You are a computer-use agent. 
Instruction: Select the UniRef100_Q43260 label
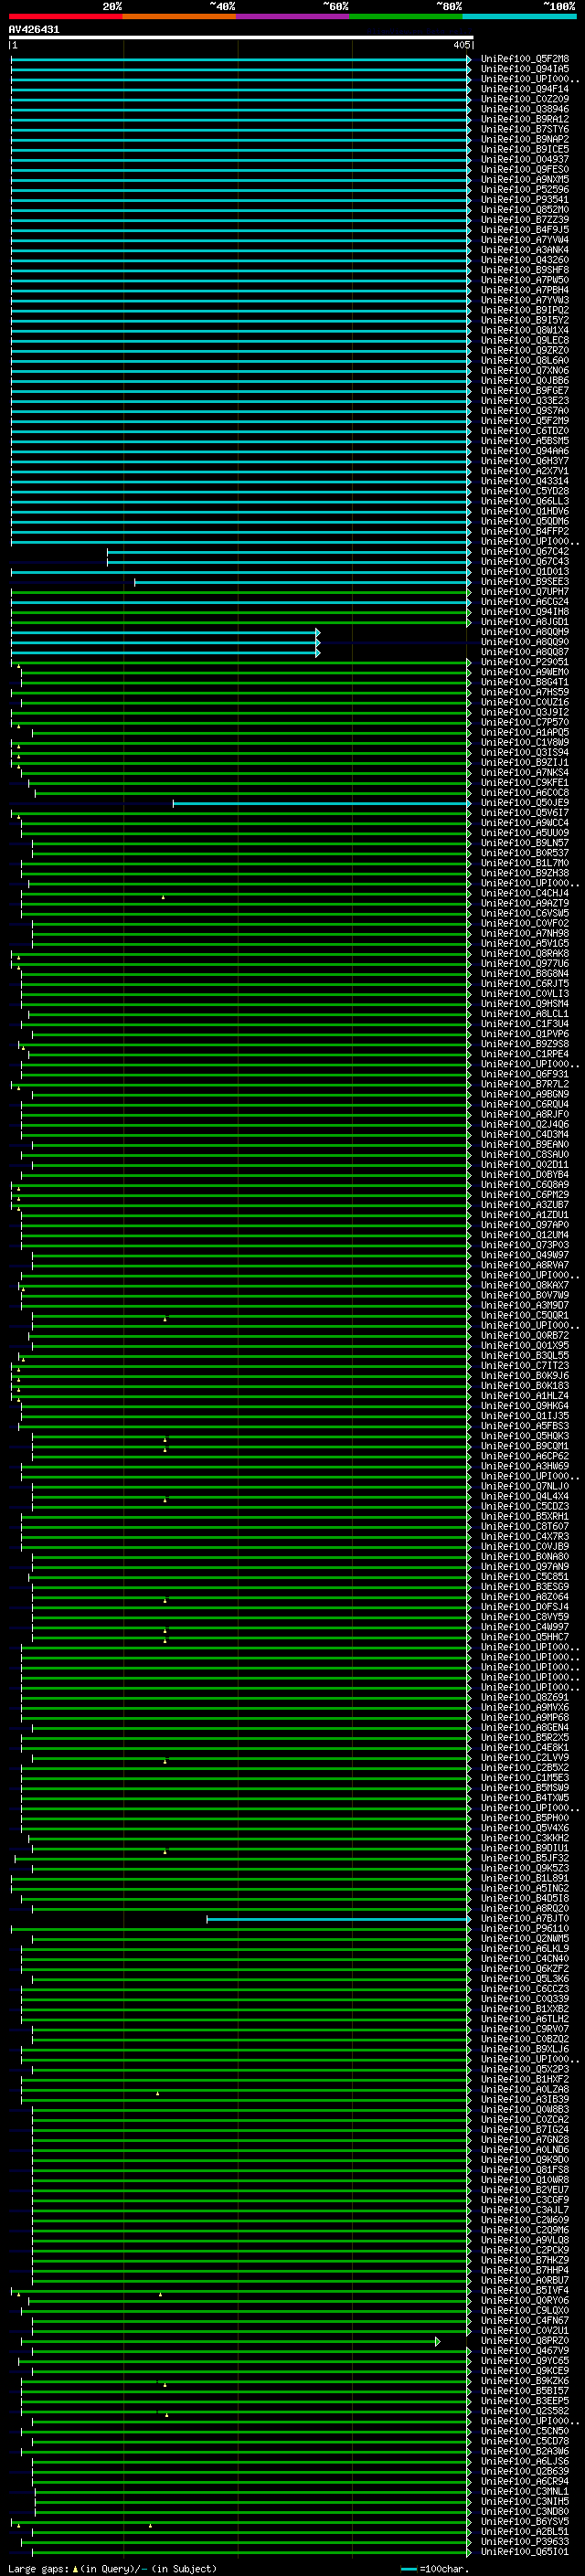pos(525,260)
